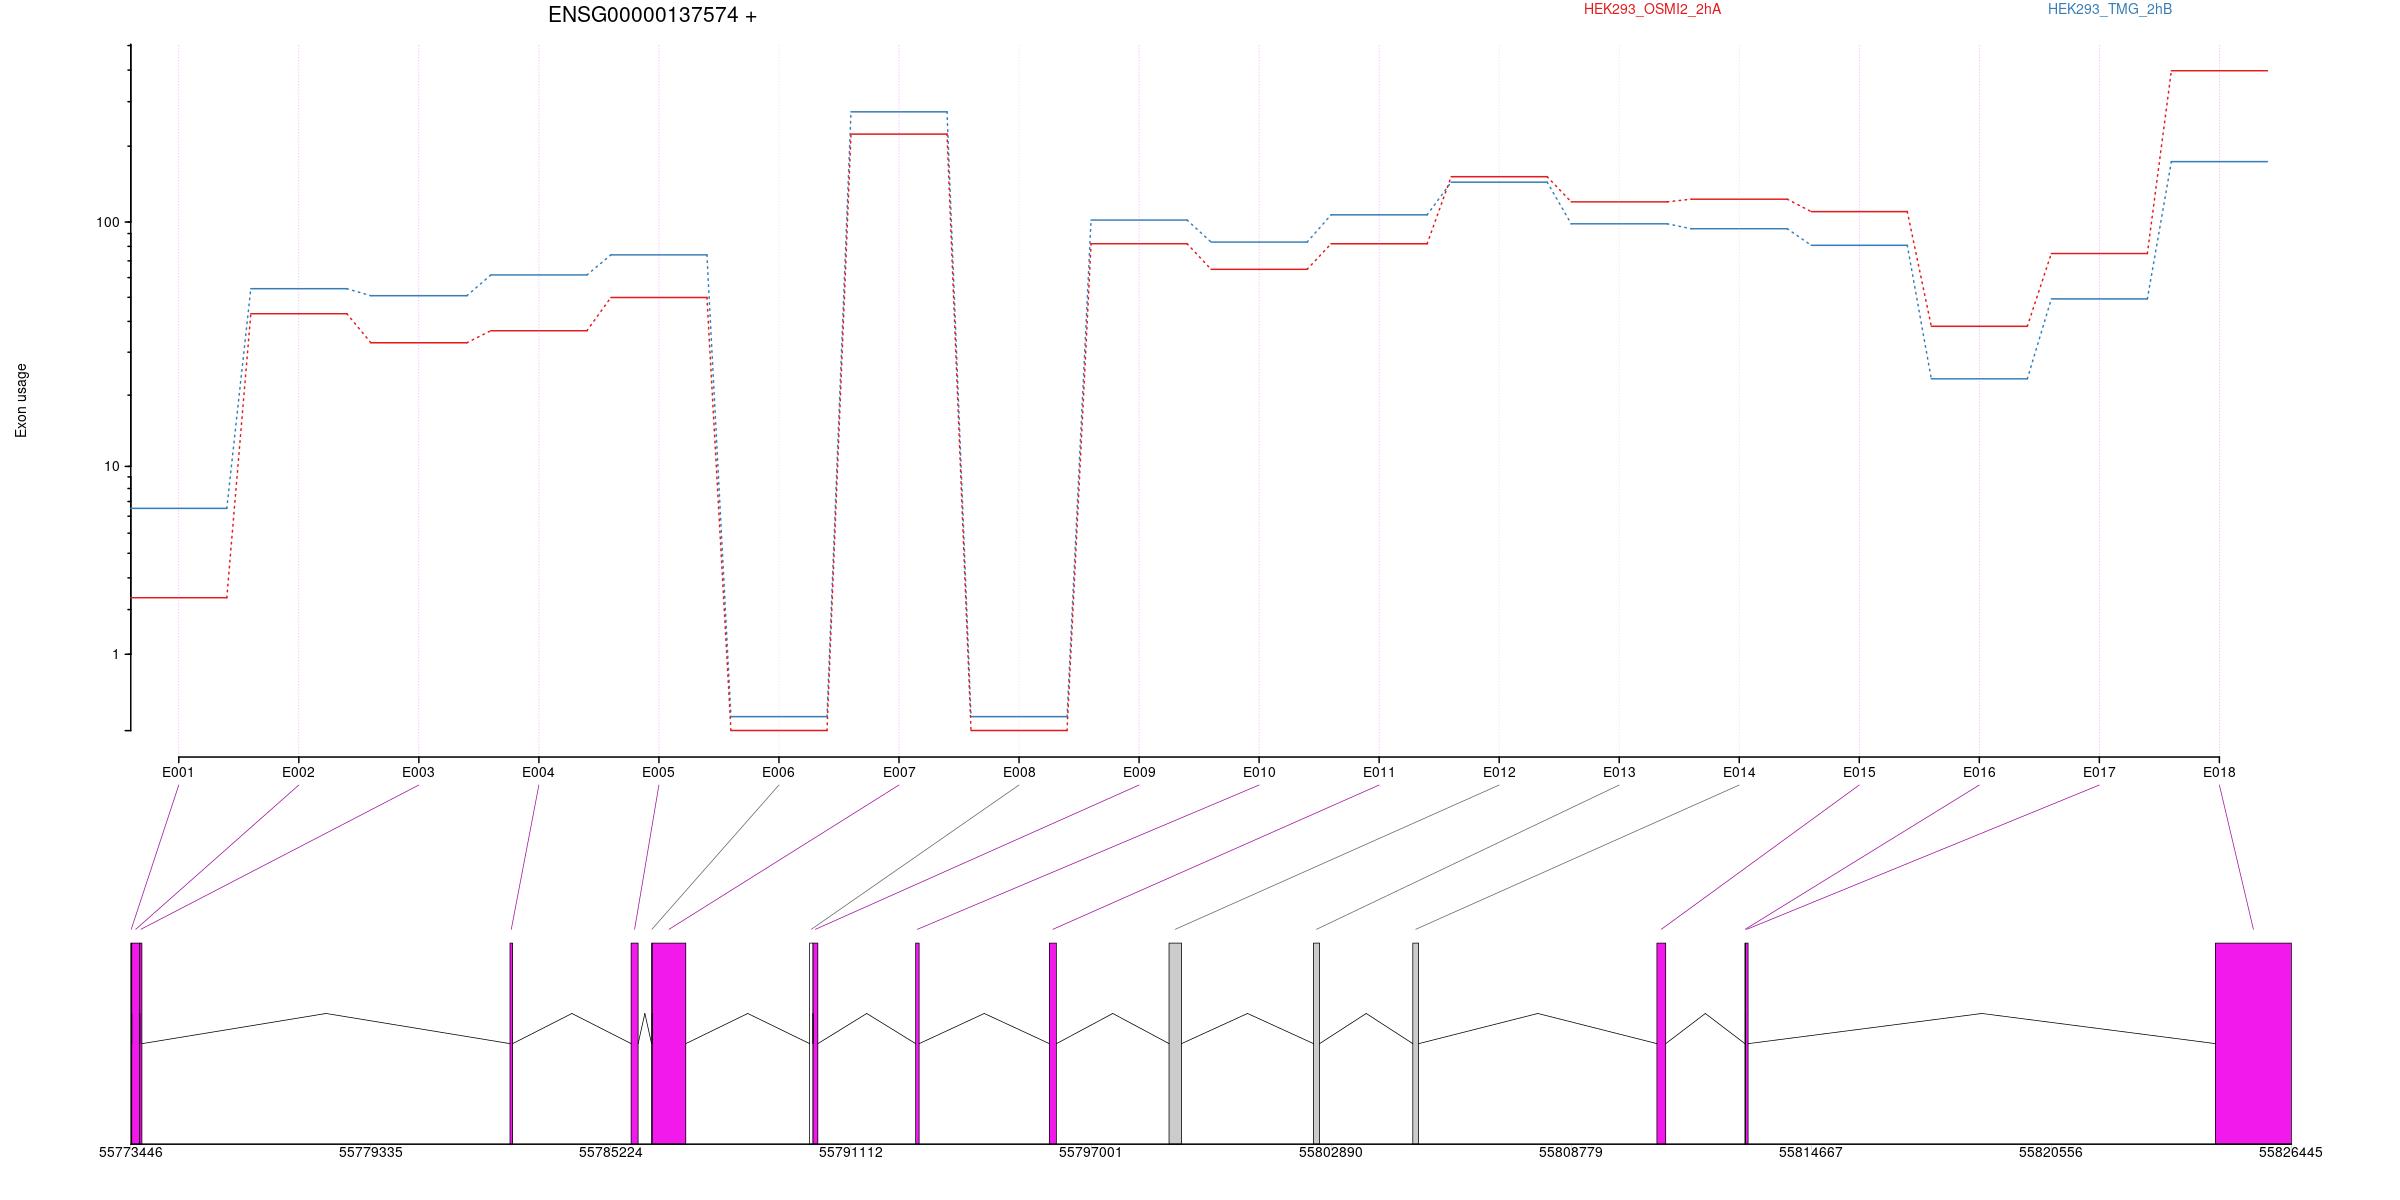Click the red line segment above E018

coord(2219,71)
